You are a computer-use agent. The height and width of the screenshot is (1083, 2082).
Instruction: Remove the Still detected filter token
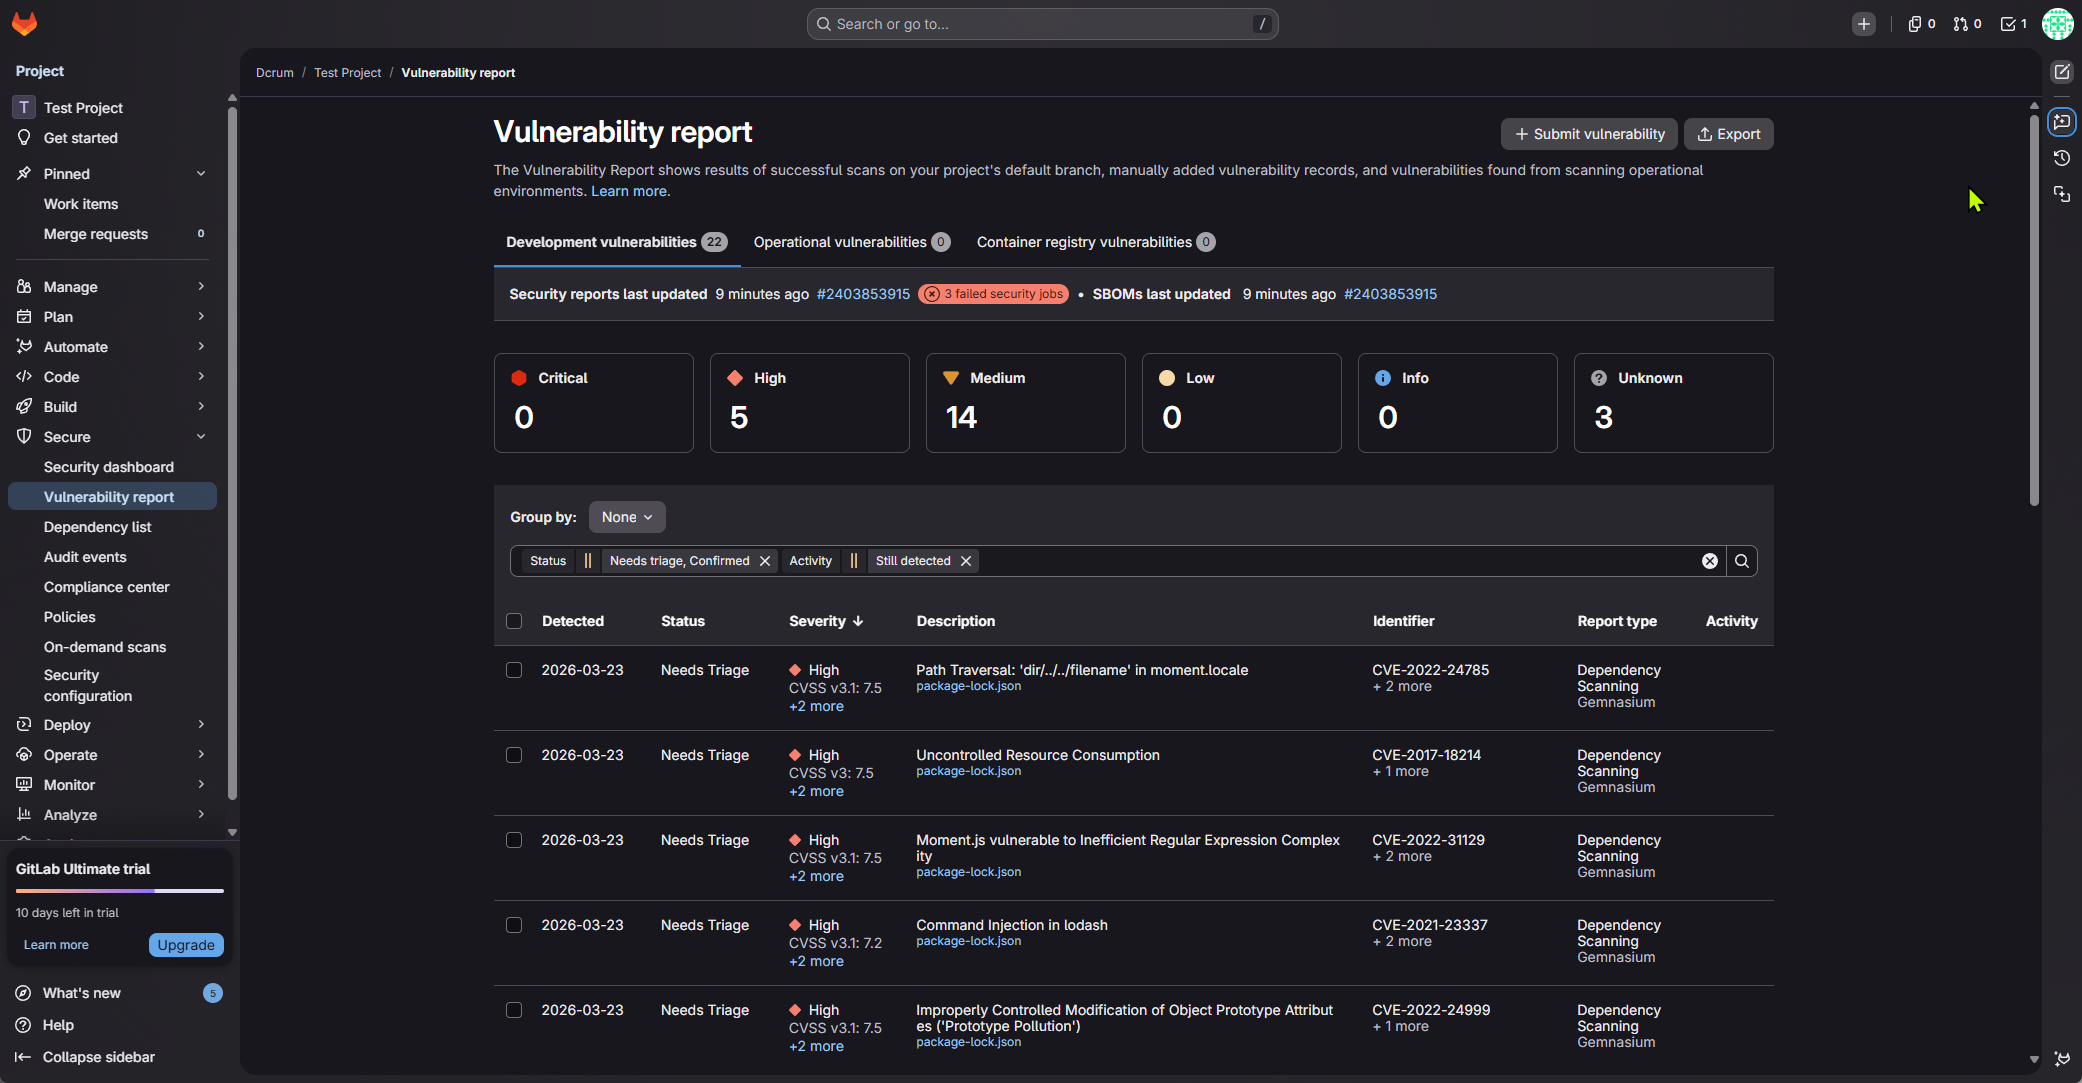click(966, 561)
